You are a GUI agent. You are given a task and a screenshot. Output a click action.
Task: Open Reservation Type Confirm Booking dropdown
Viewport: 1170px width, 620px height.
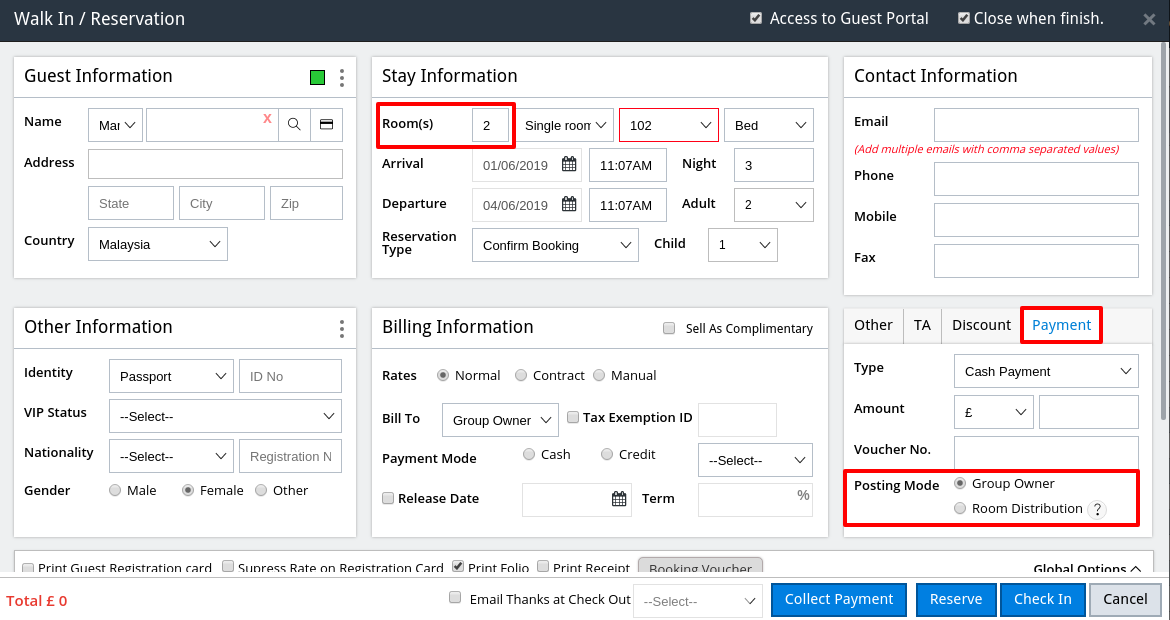coord(555,245)
